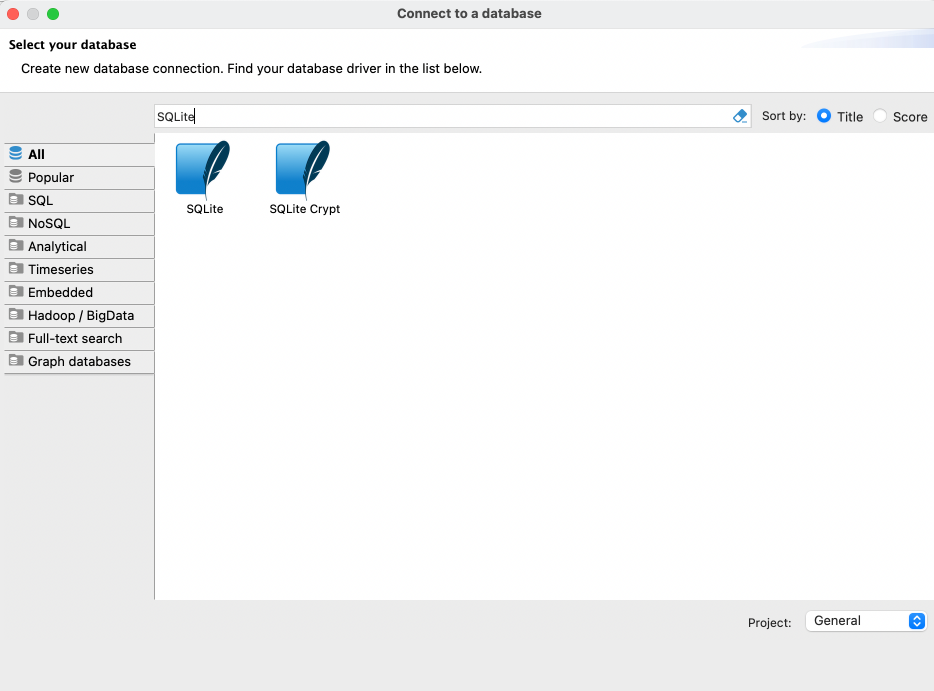
Task: Choose the SQLite Crypt driver icon
Action: [304, 168]
